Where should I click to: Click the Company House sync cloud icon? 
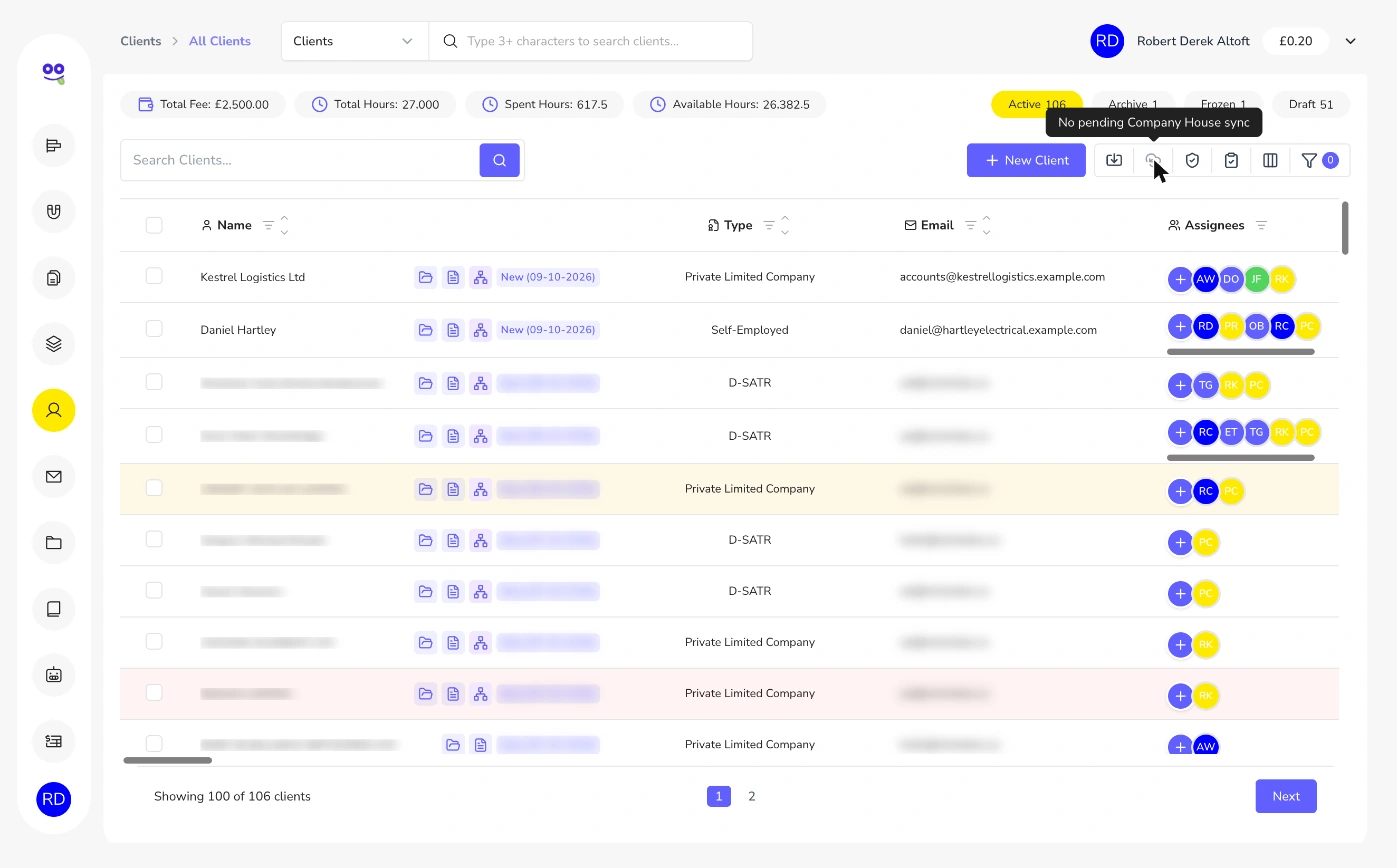(1153, 160)
